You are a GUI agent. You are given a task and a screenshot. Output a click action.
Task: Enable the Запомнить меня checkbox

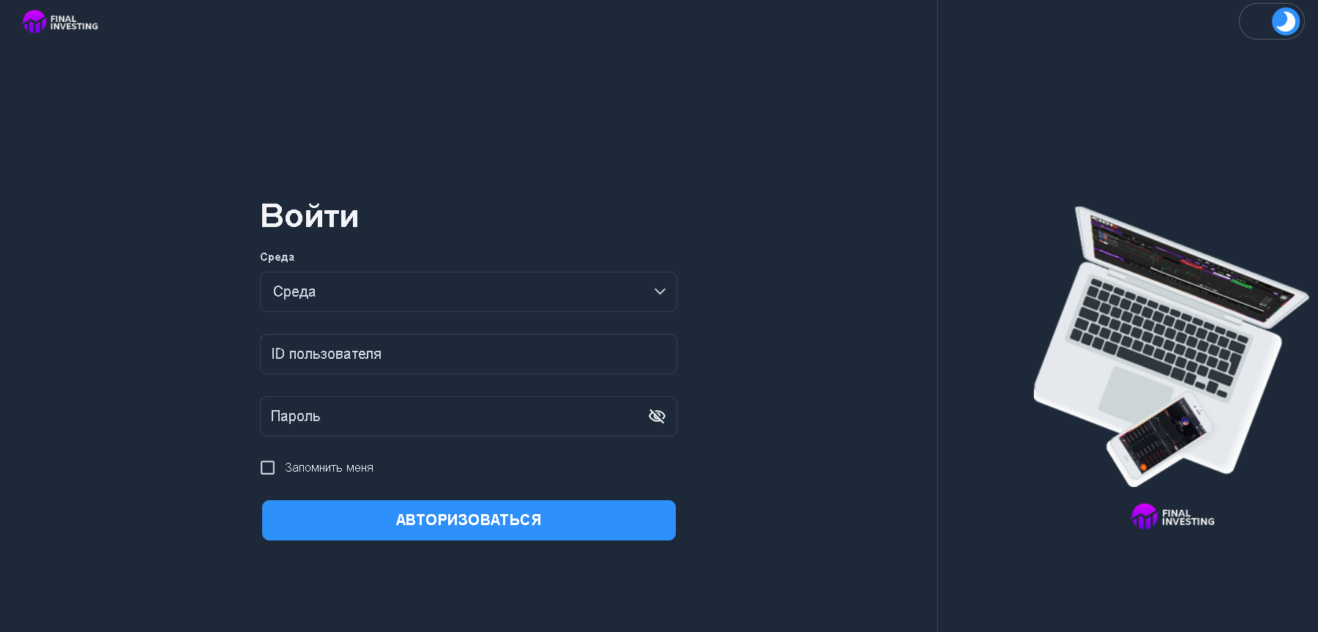click(267, 467)
